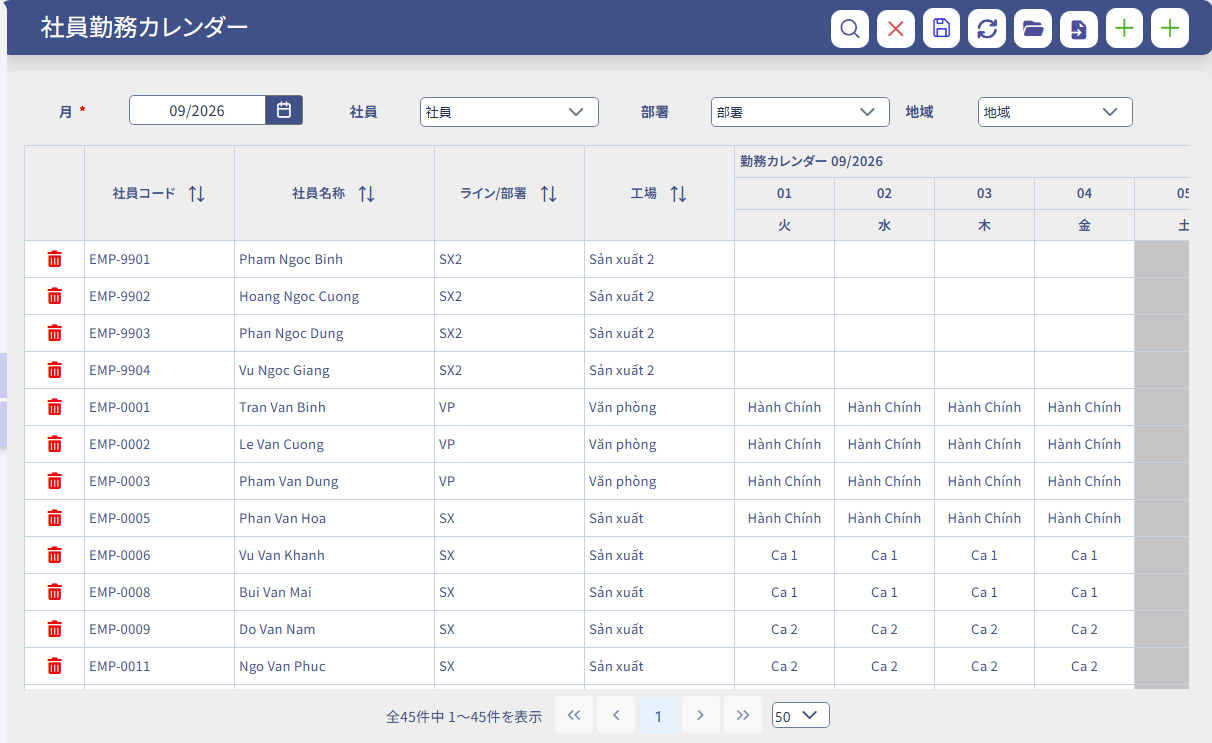This screenshot has width=1212, height=743.
Task: Delete the EMP-9901 Pham Ngoc Binh row
Action: point(55,259)
